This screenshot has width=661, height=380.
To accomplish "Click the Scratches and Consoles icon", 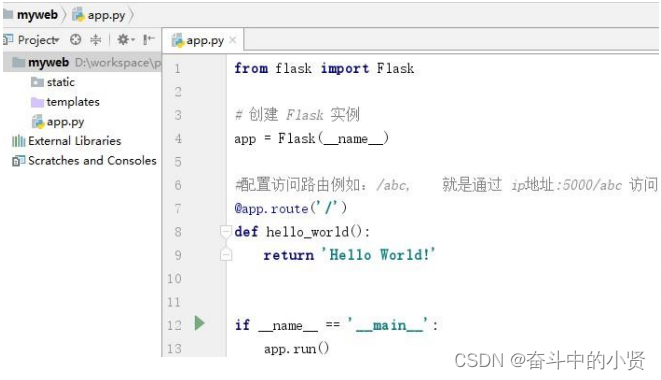I will pos(19,161).
